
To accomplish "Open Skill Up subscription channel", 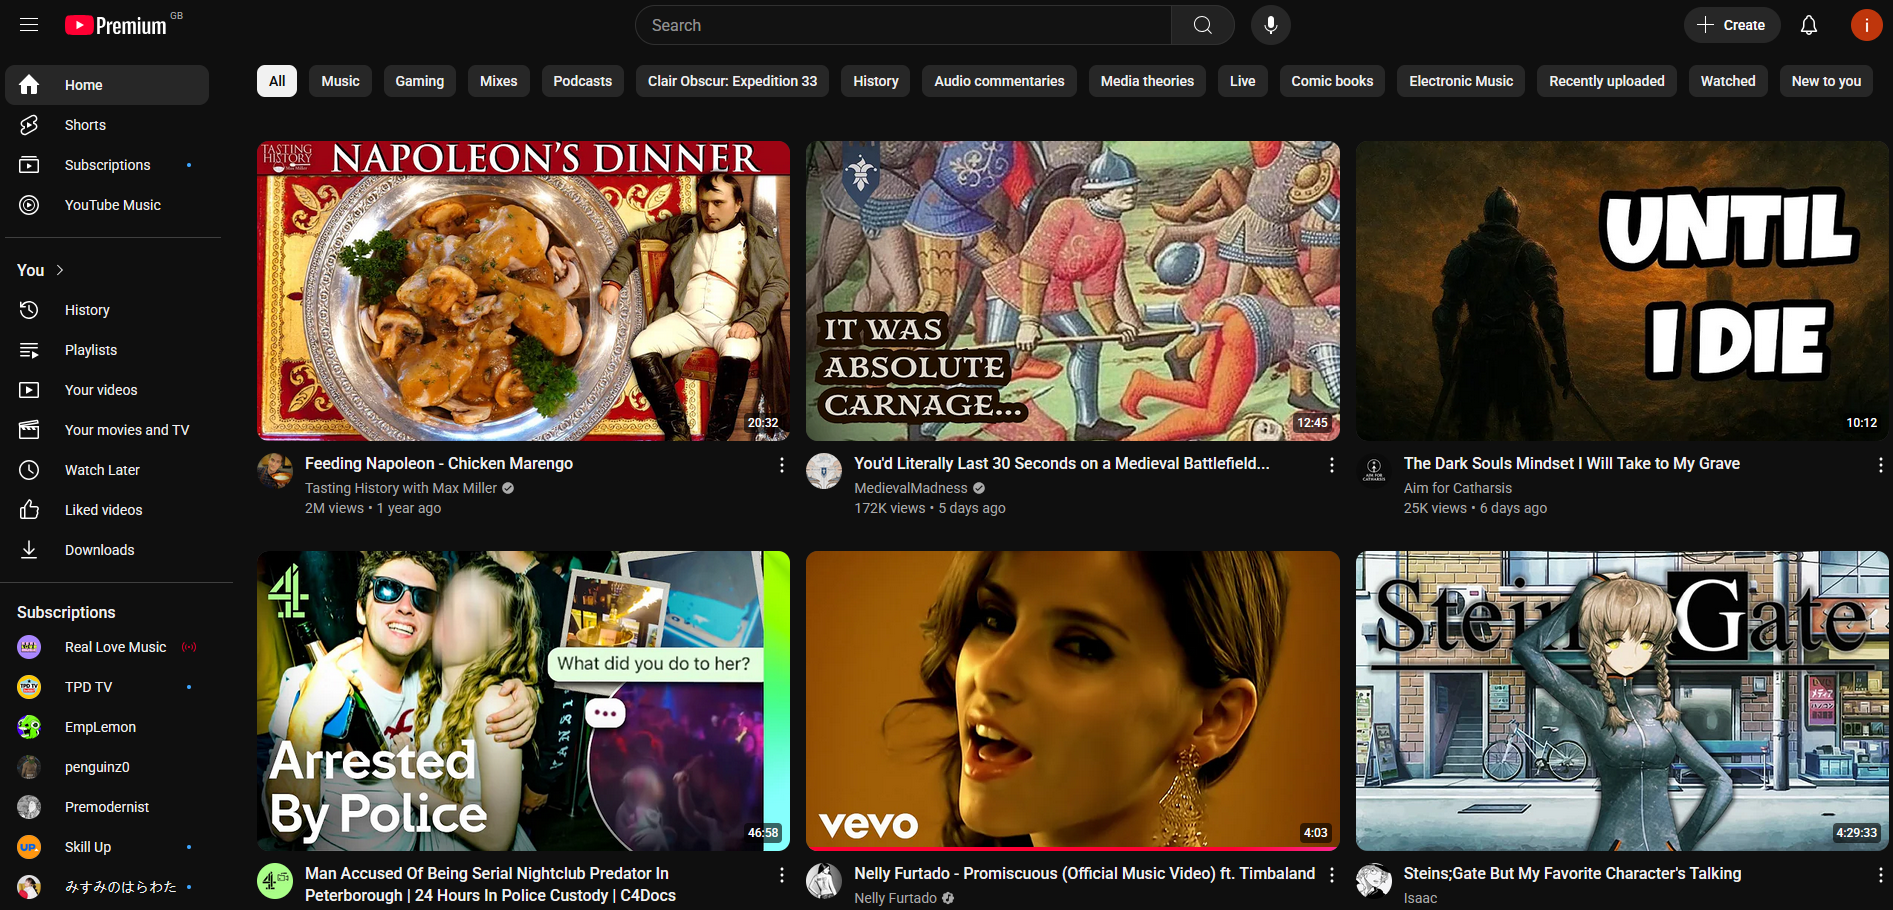I will (x=107, y=847).
